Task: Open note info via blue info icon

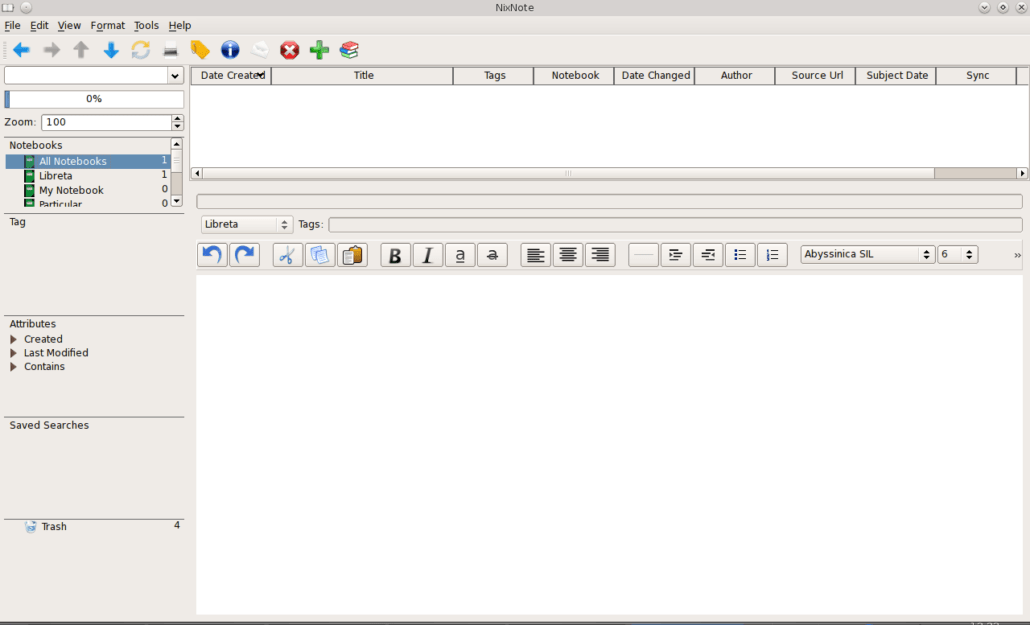Action: (230, 50)
